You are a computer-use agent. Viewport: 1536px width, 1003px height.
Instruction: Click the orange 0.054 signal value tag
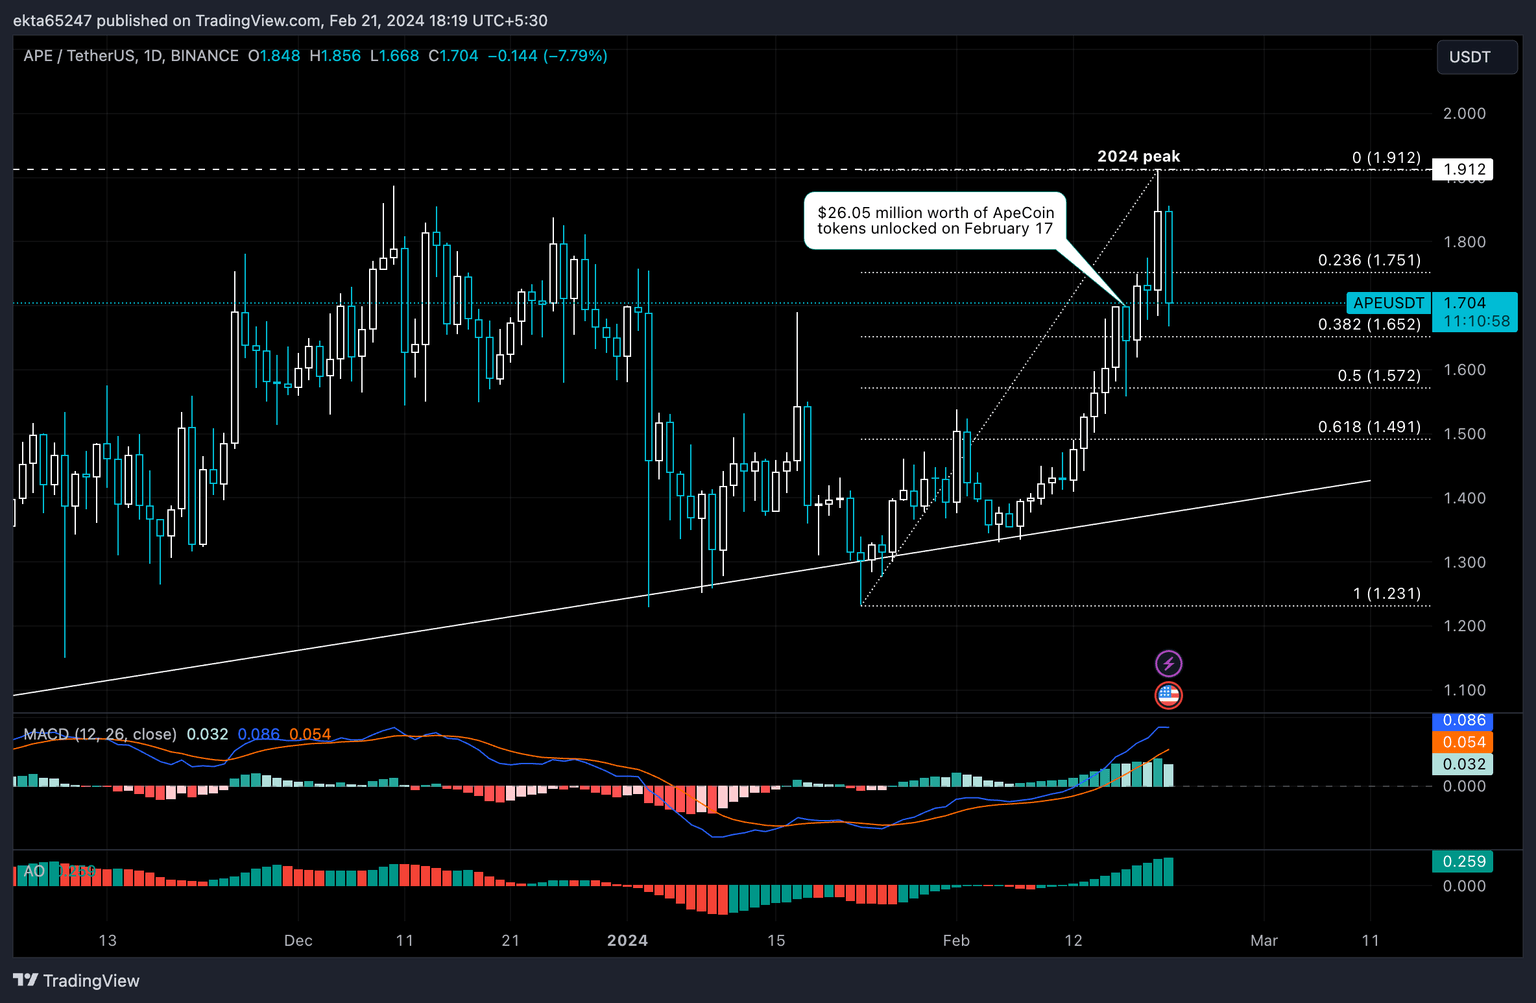click(x=1463, y=742)
